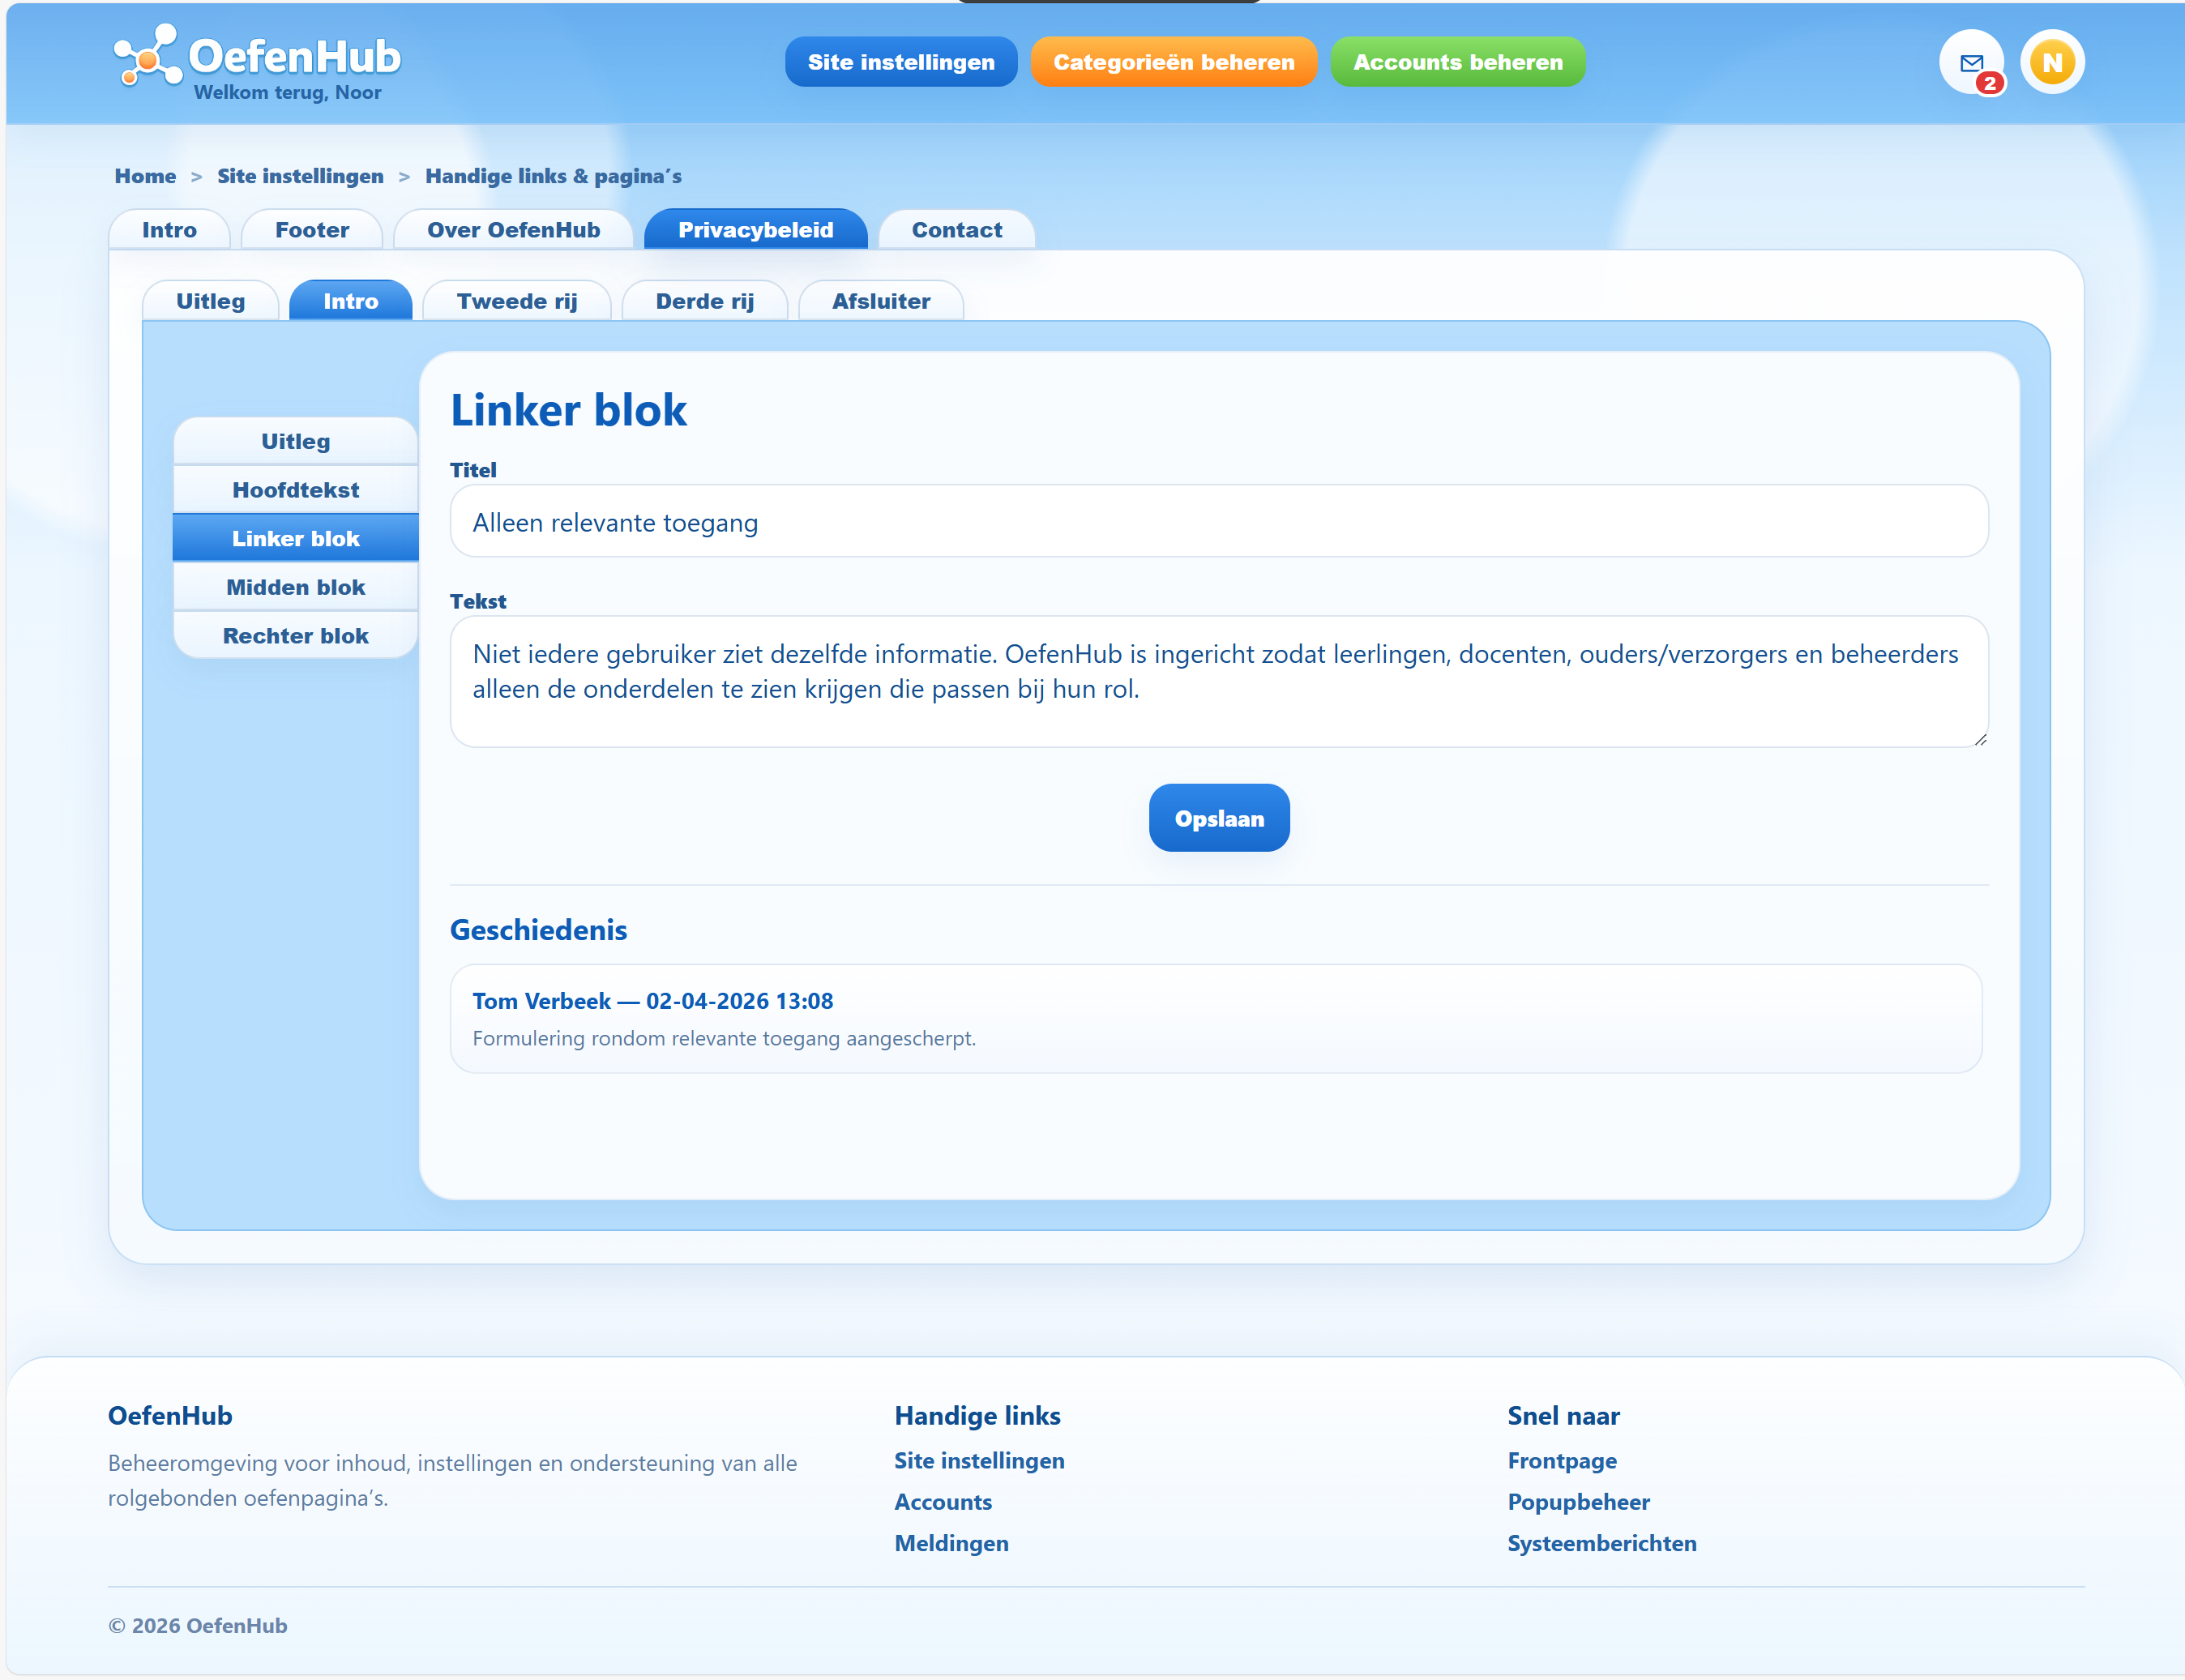Click the Tekst textarea
The image size is (2185, 1680).
coord(1218,682)
